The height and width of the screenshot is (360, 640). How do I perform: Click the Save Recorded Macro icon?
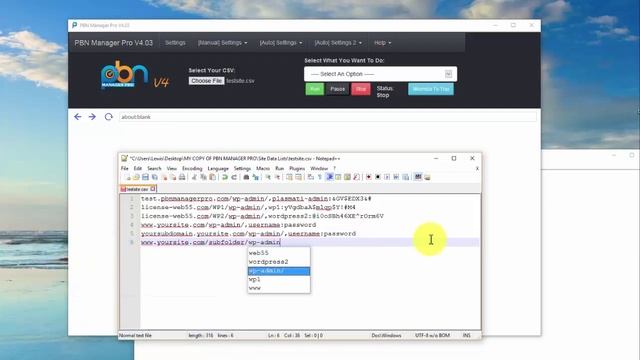tap(406, 177)
